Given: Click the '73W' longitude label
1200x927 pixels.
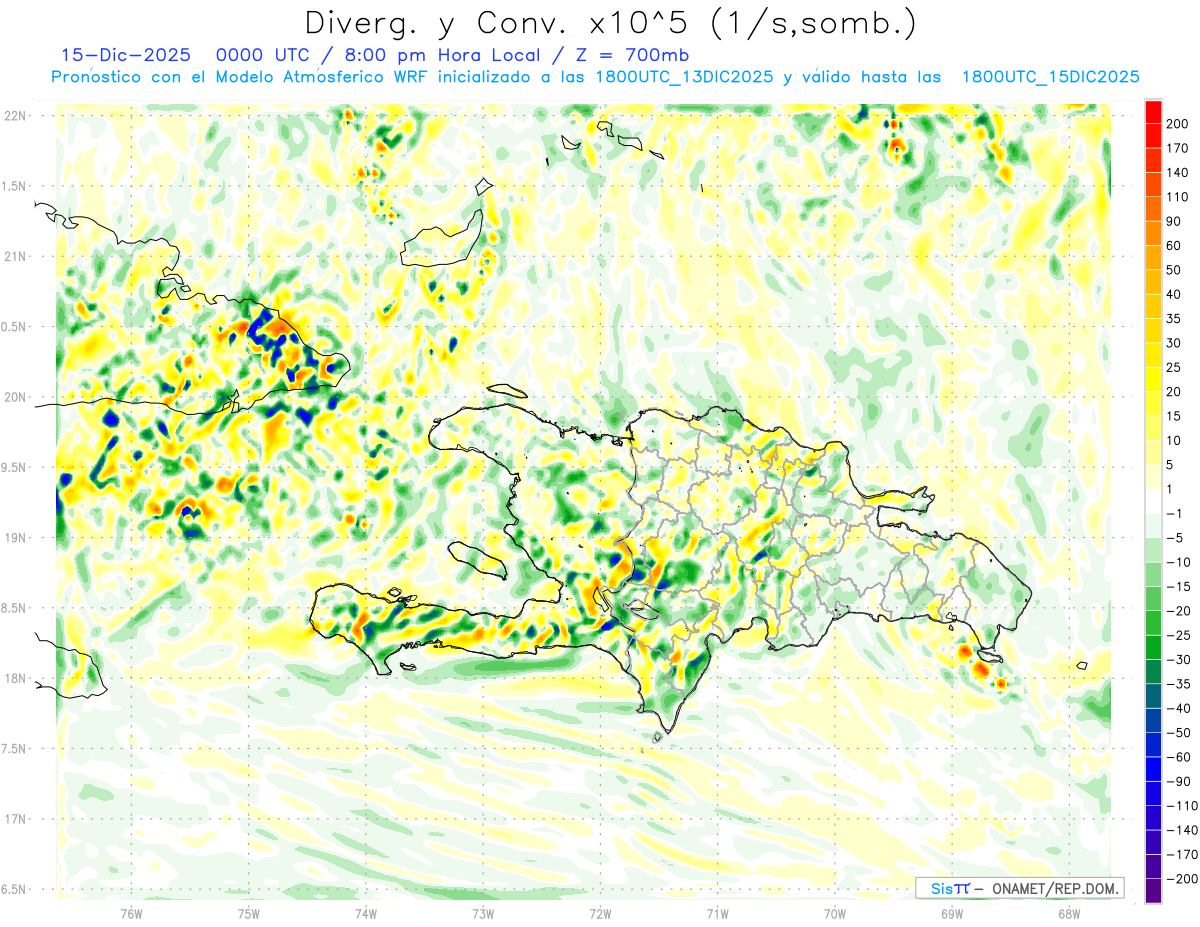Looking at the screenshot, I should (x=483, y=913).
